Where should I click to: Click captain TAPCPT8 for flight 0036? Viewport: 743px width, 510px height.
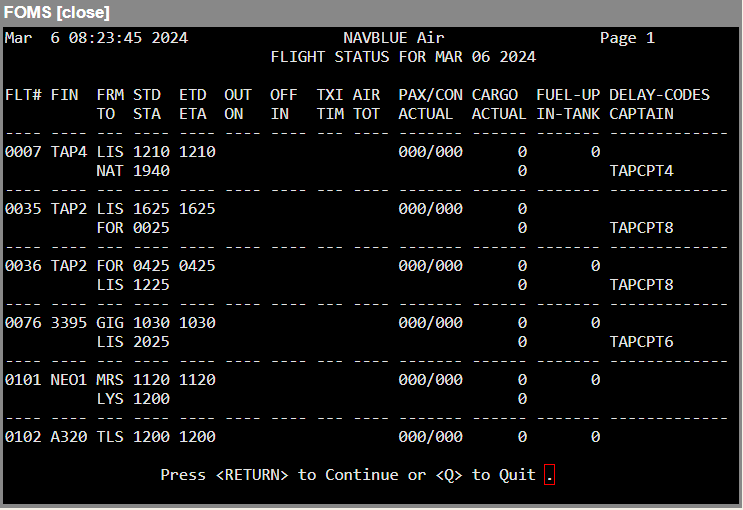pyautogui.click(x=641, y=284)
